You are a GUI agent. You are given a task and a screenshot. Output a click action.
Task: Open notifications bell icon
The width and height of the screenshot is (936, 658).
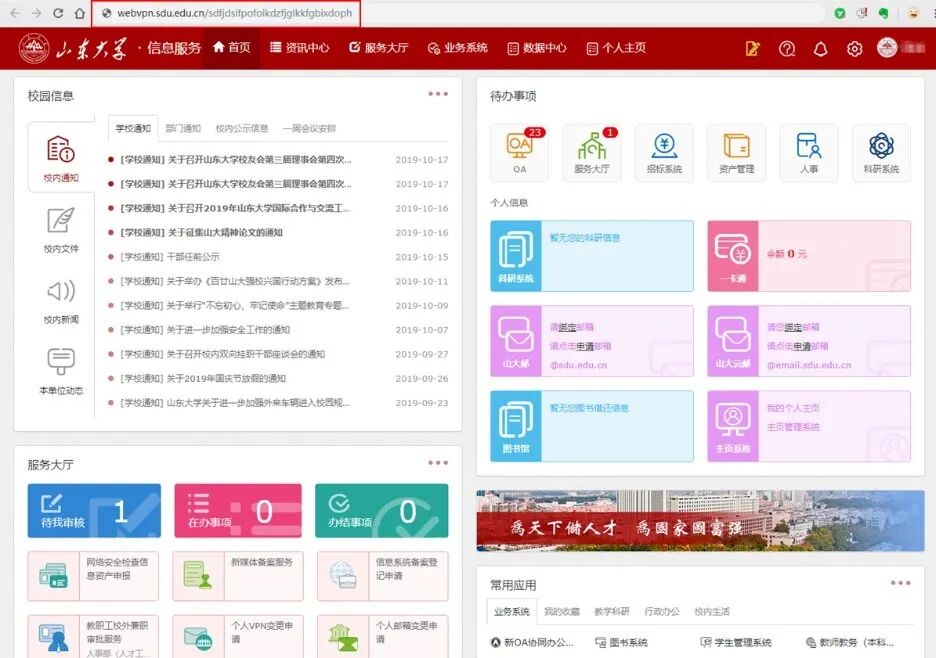pos(821,48)
